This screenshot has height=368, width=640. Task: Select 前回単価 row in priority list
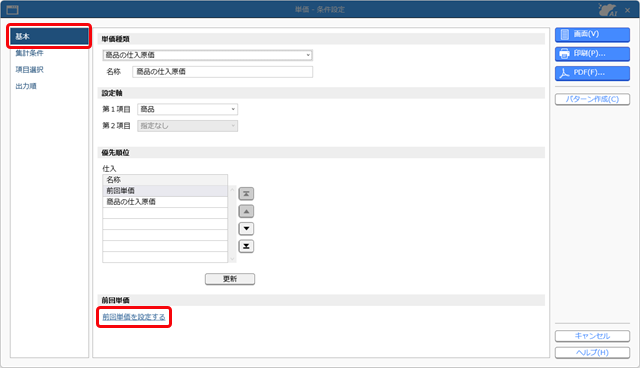tap(165, 191)
